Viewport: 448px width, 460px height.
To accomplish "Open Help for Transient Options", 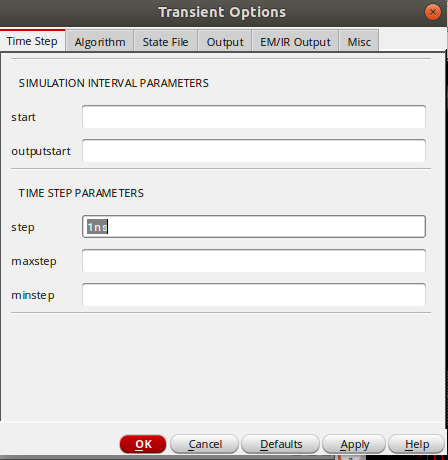I will (x=417, y=444).
